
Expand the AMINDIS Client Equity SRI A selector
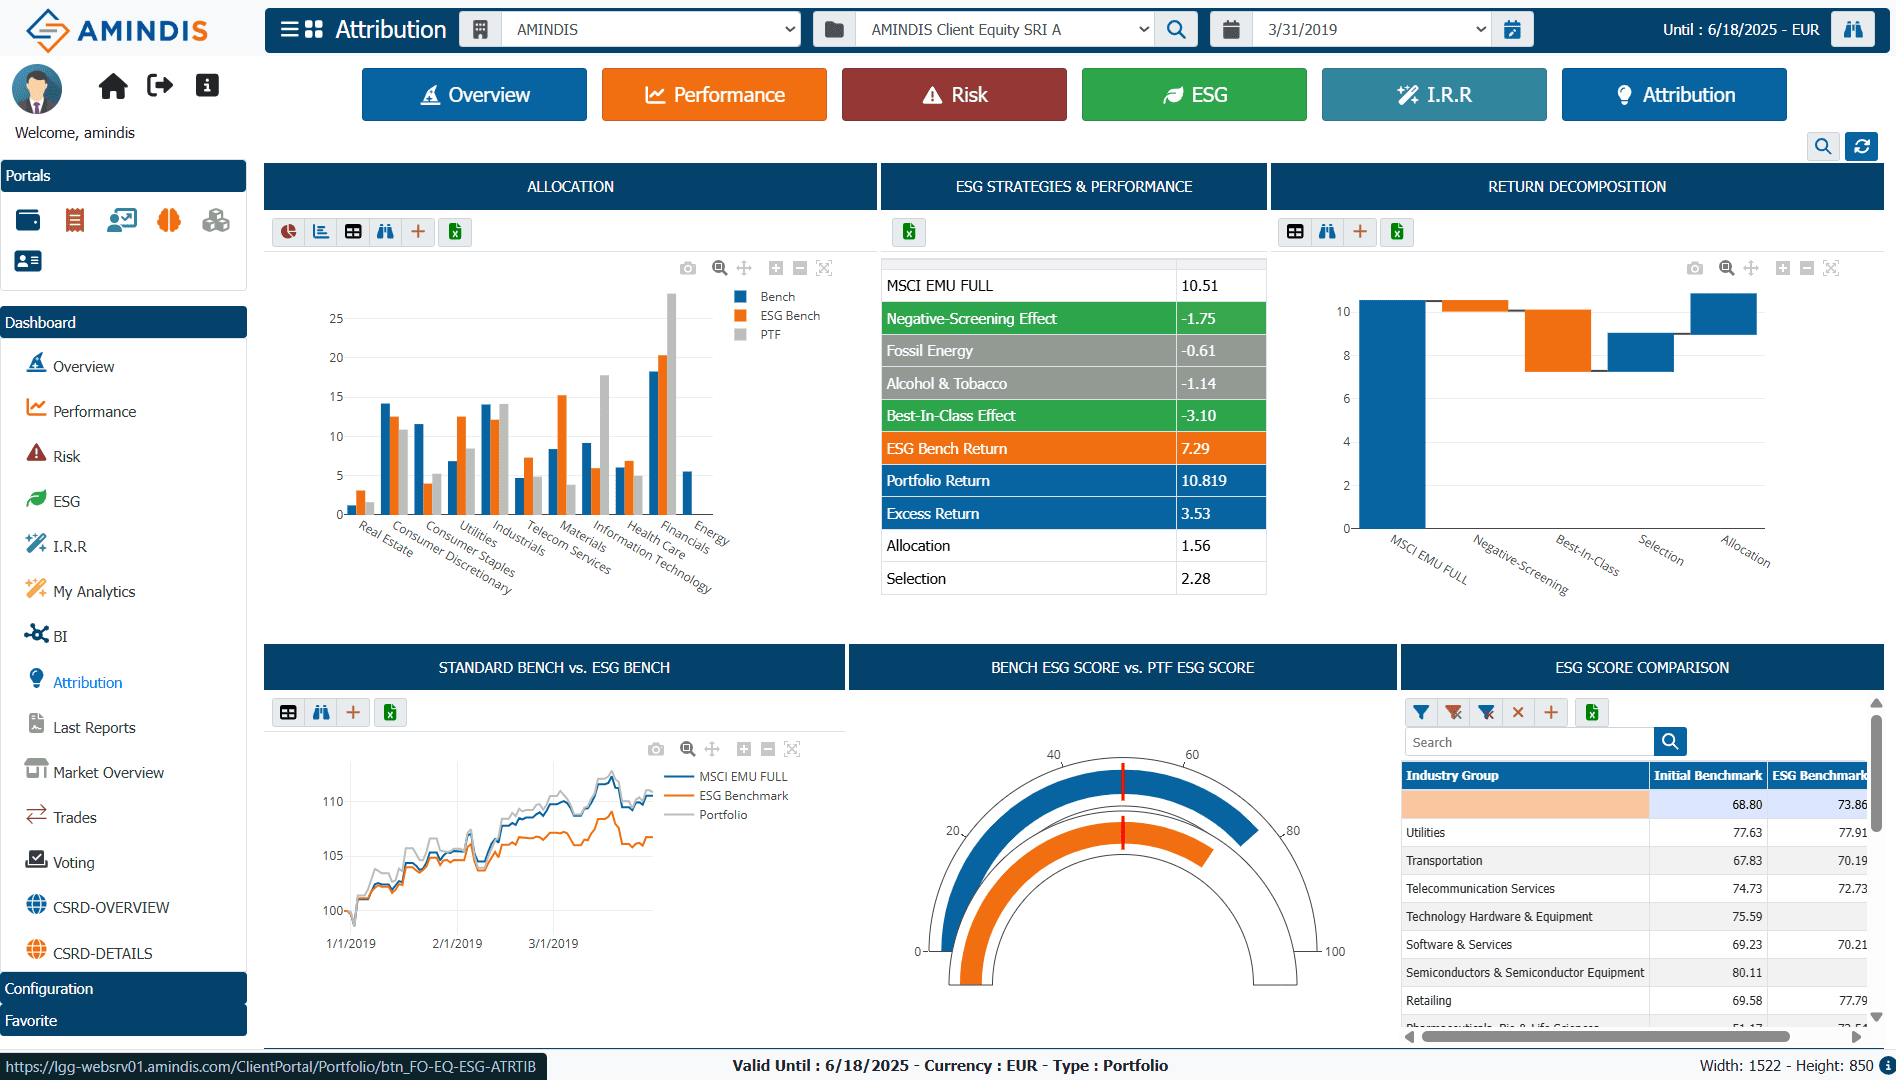pyautogui.click(x=1005, y=30)
